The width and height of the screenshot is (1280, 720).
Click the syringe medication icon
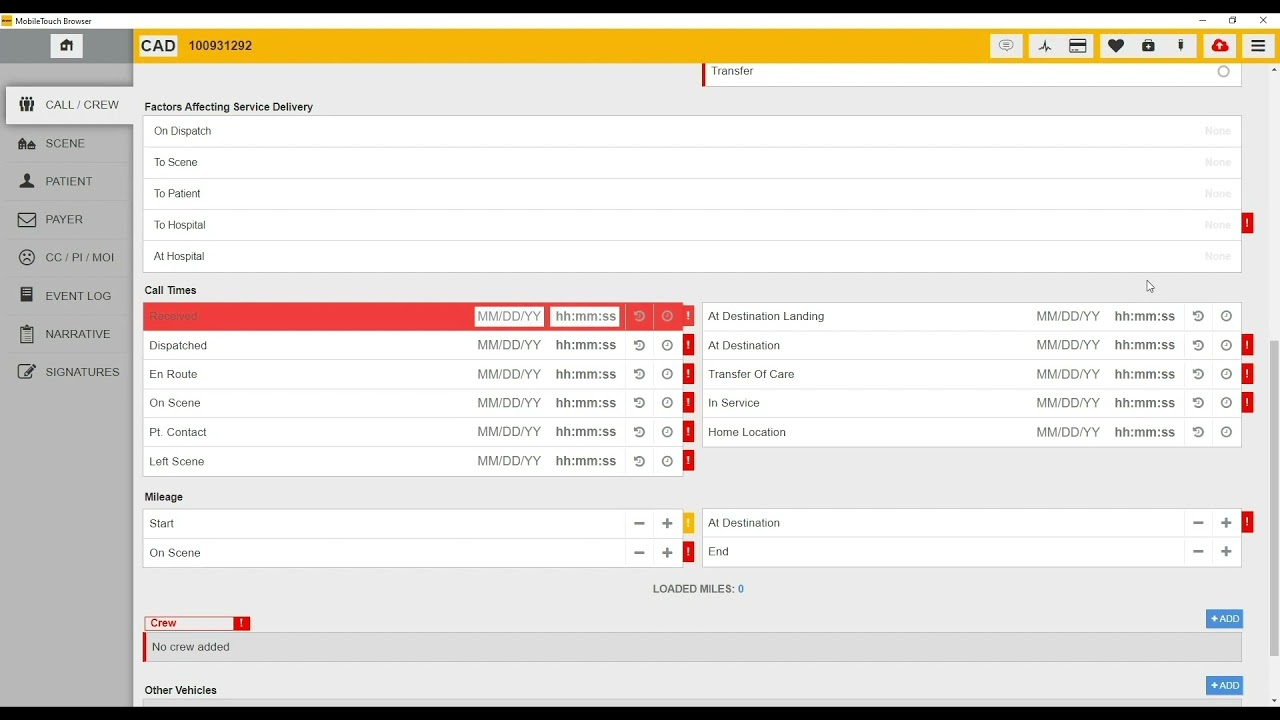coord(1182,46)
